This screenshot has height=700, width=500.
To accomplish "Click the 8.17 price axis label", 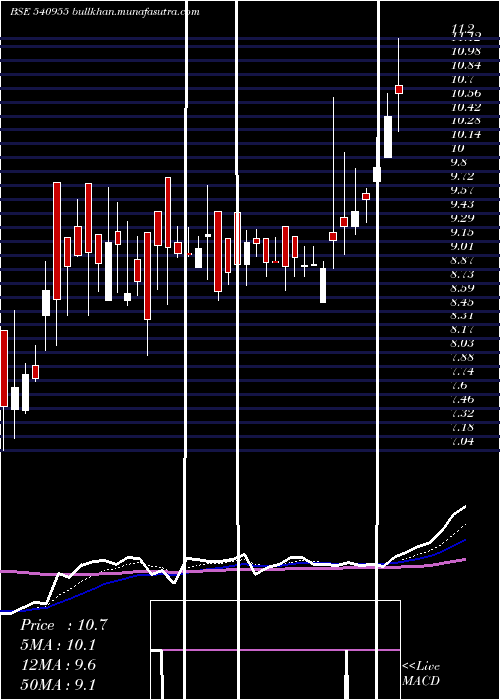I will click(463, 329).
